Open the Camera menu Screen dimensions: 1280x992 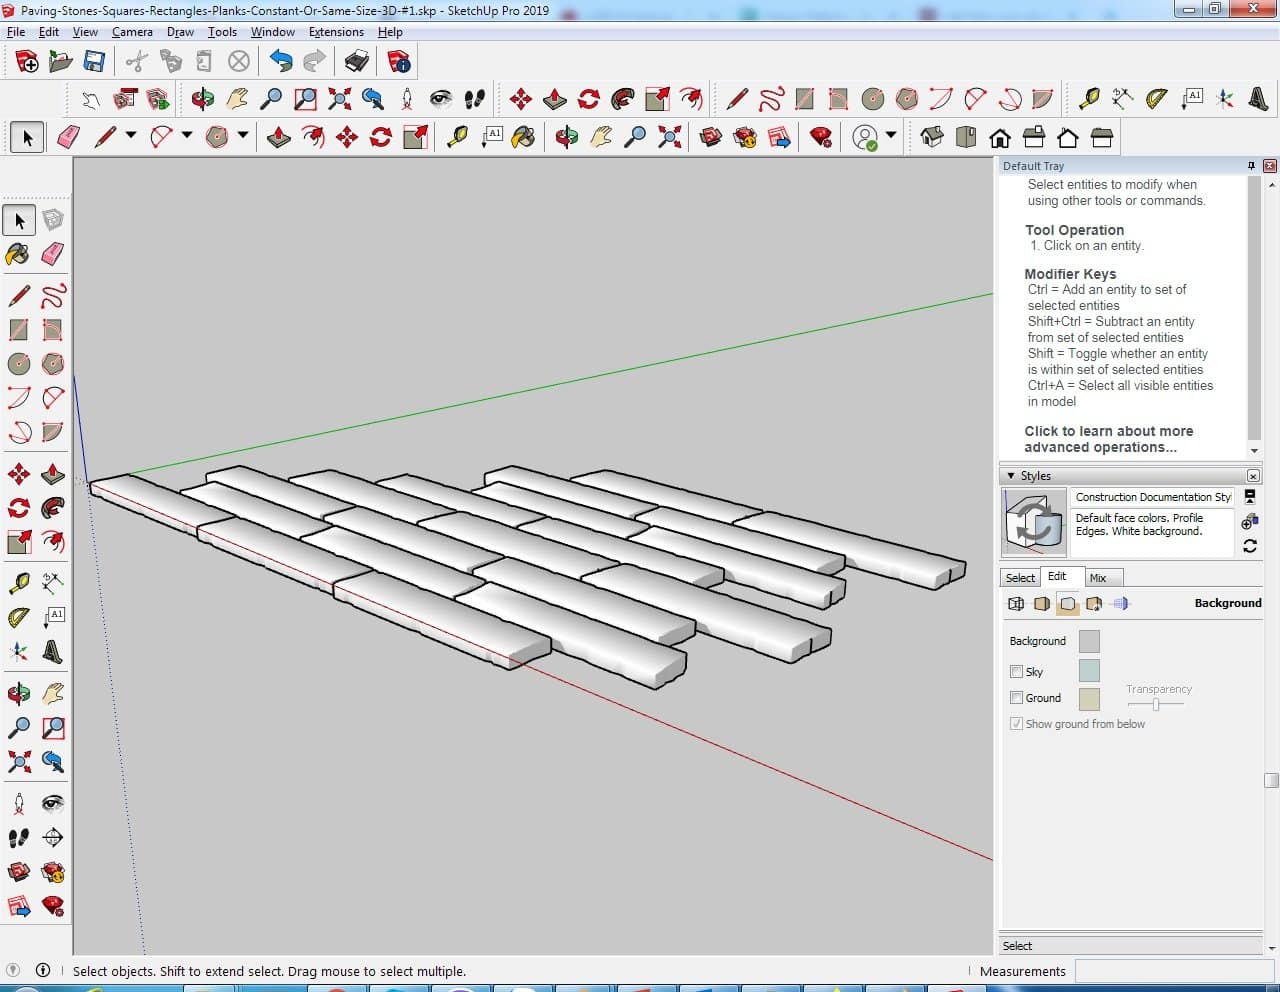point(132,32)
